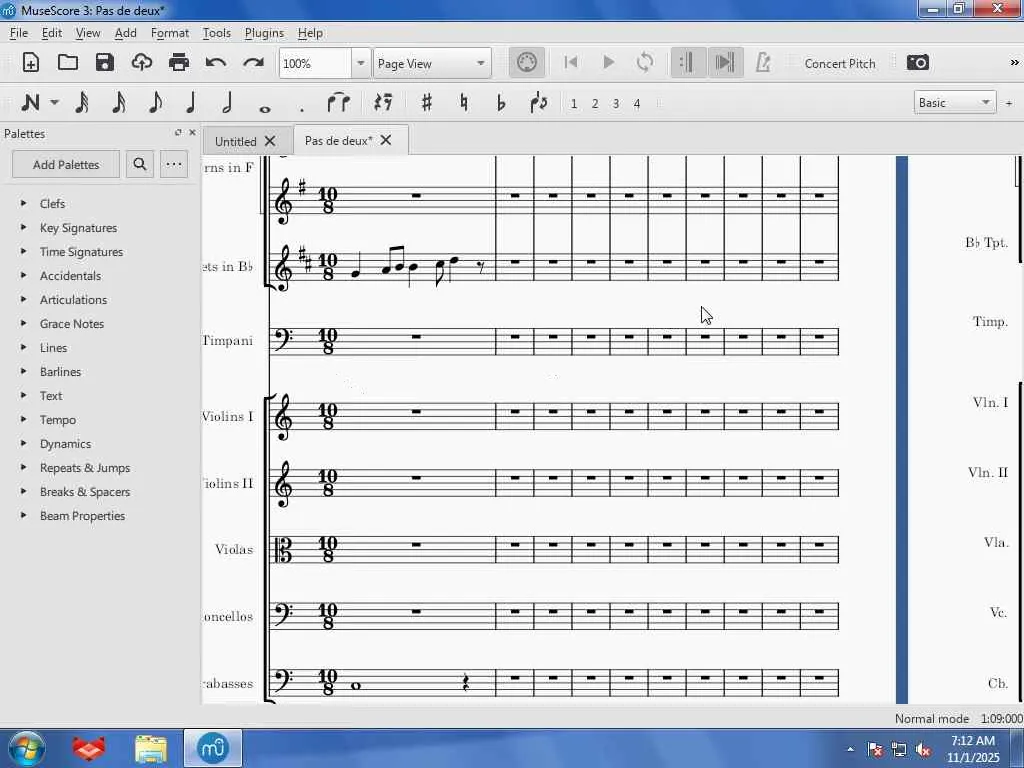1024x768 pixels.
Task: Select voice 1
Action: point(573,104)
